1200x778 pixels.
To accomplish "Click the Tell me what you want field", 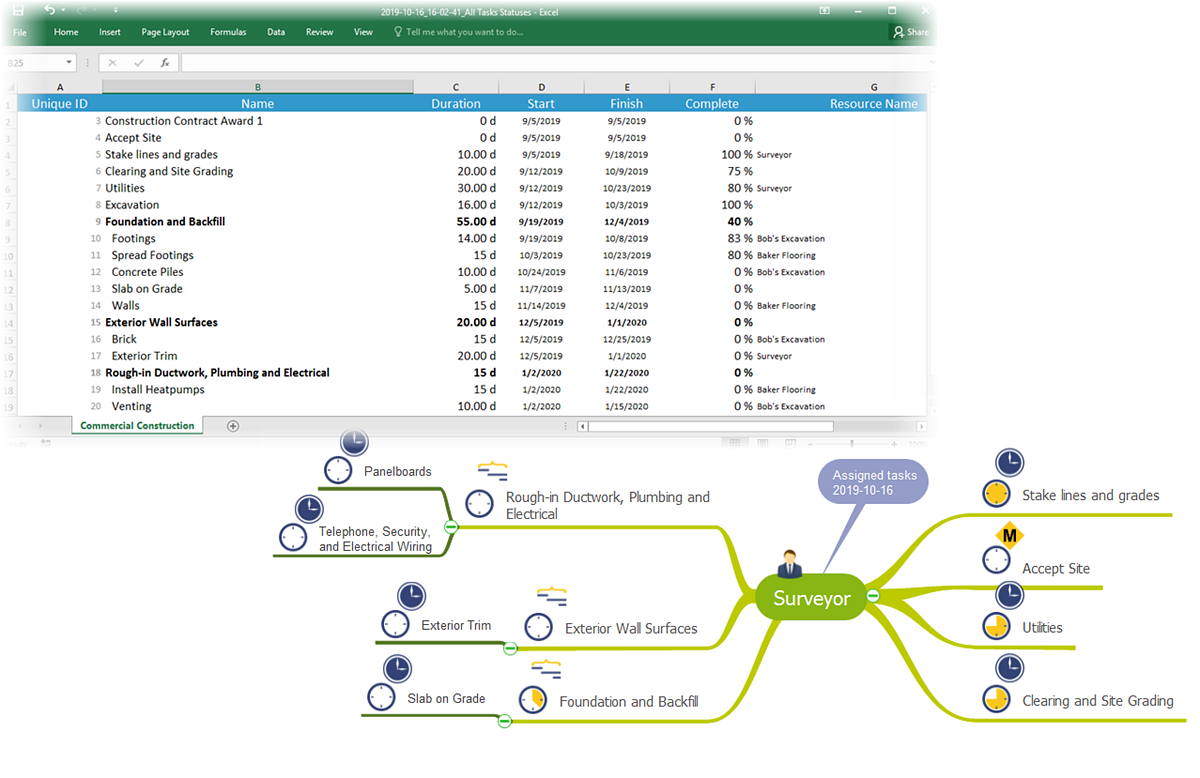I will click(x=465, y=32).
